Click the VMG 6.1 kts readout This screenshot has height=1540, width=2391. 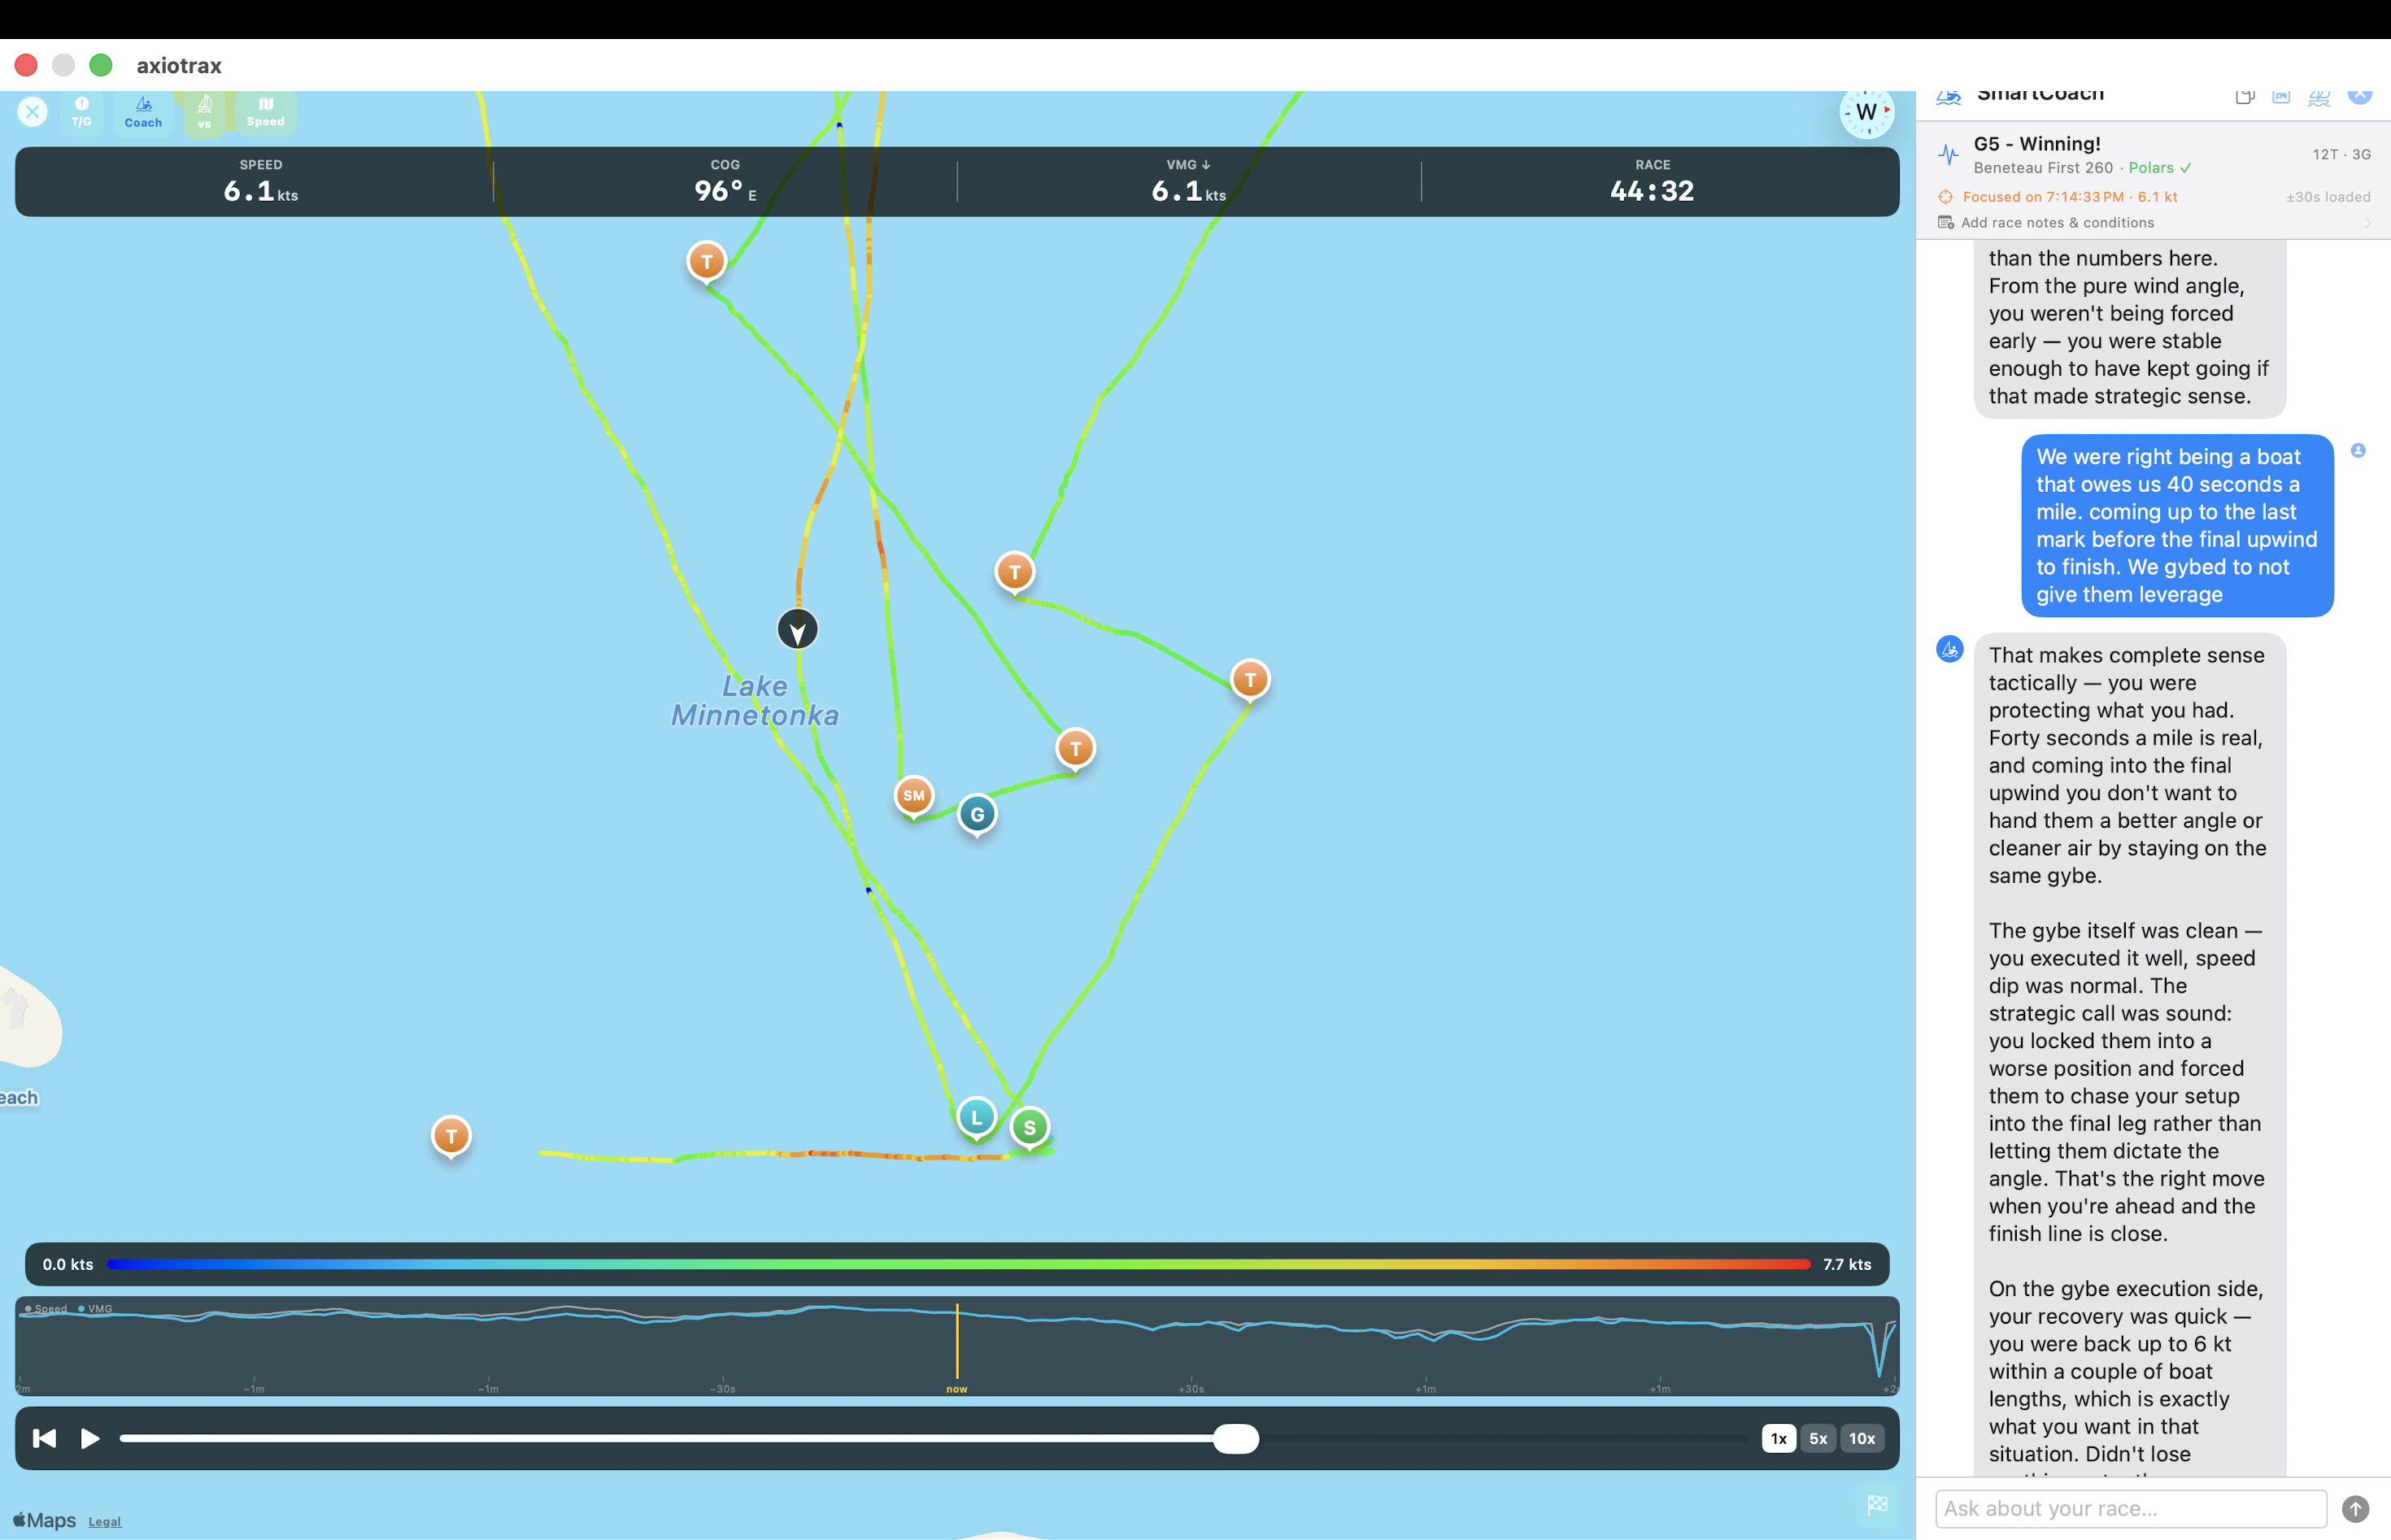pos(1188,182)
